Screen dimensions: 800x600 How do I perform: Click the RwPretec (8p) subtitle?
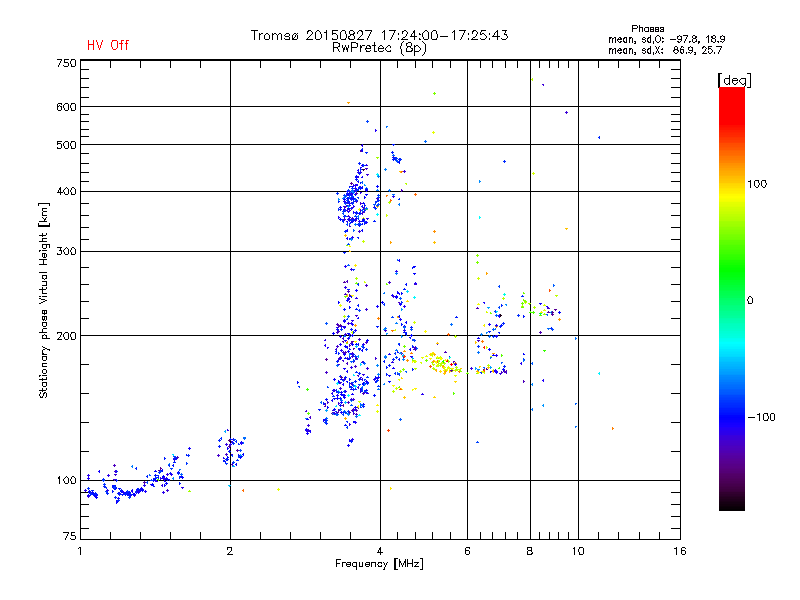[379, 48]
